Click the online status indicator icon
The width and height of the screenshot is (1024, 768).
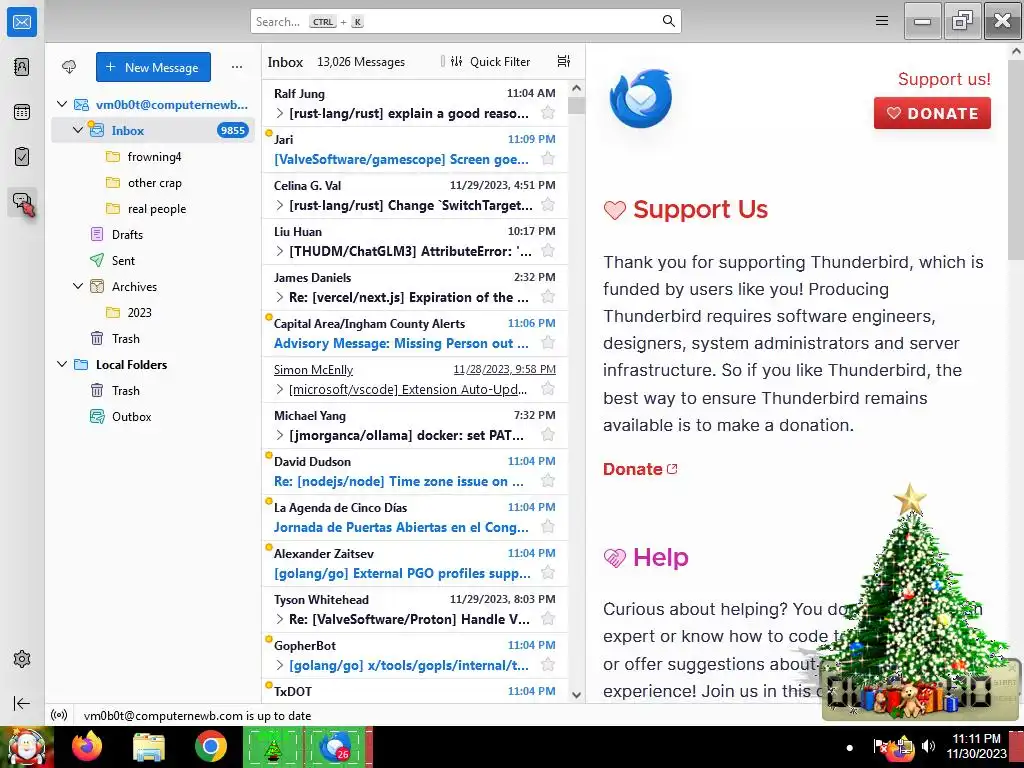click(59, 715)
